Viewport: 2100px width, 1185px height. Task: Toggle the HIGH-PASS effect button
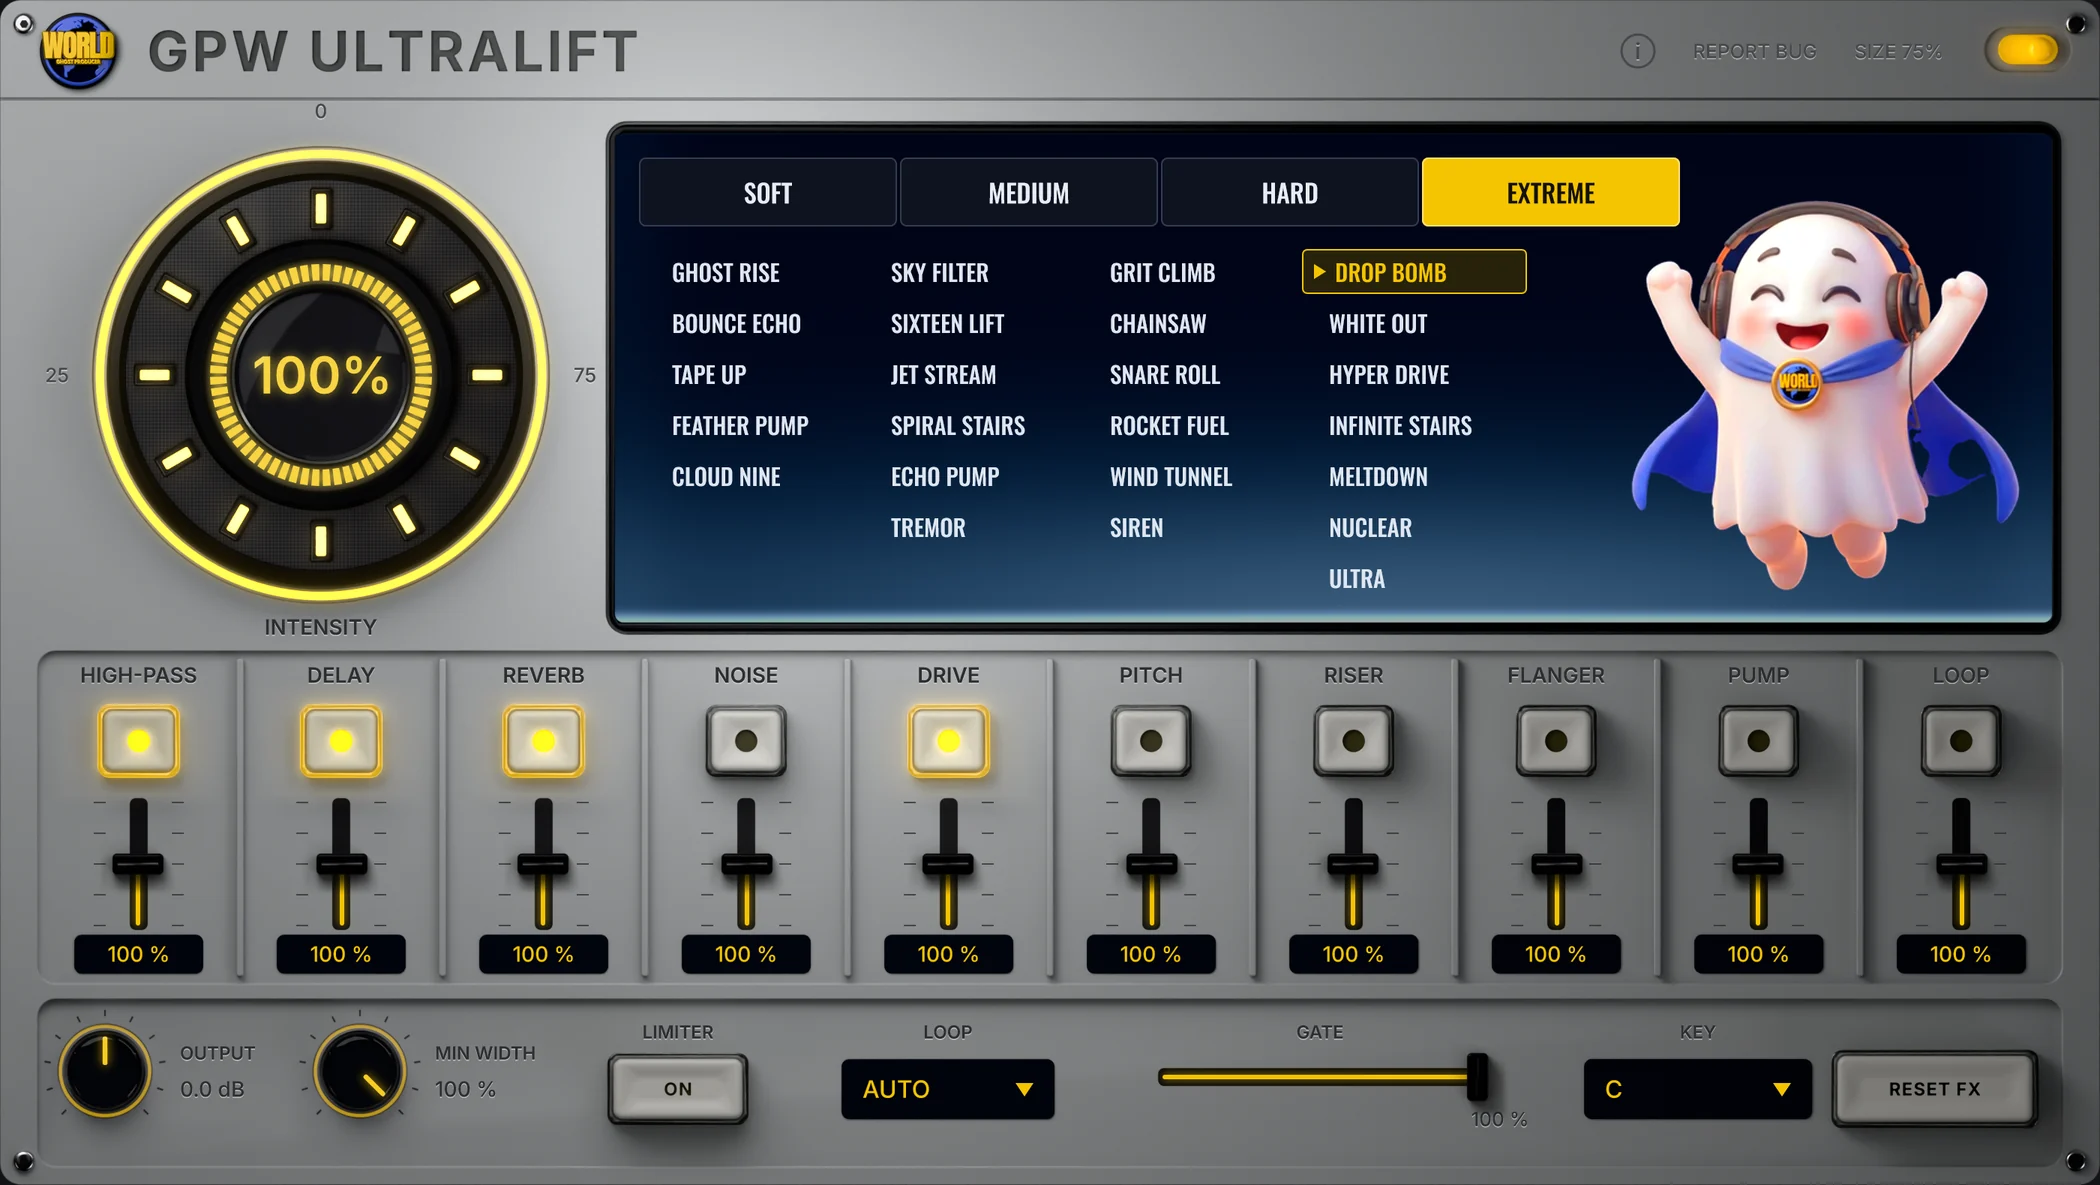pos(138,741)
